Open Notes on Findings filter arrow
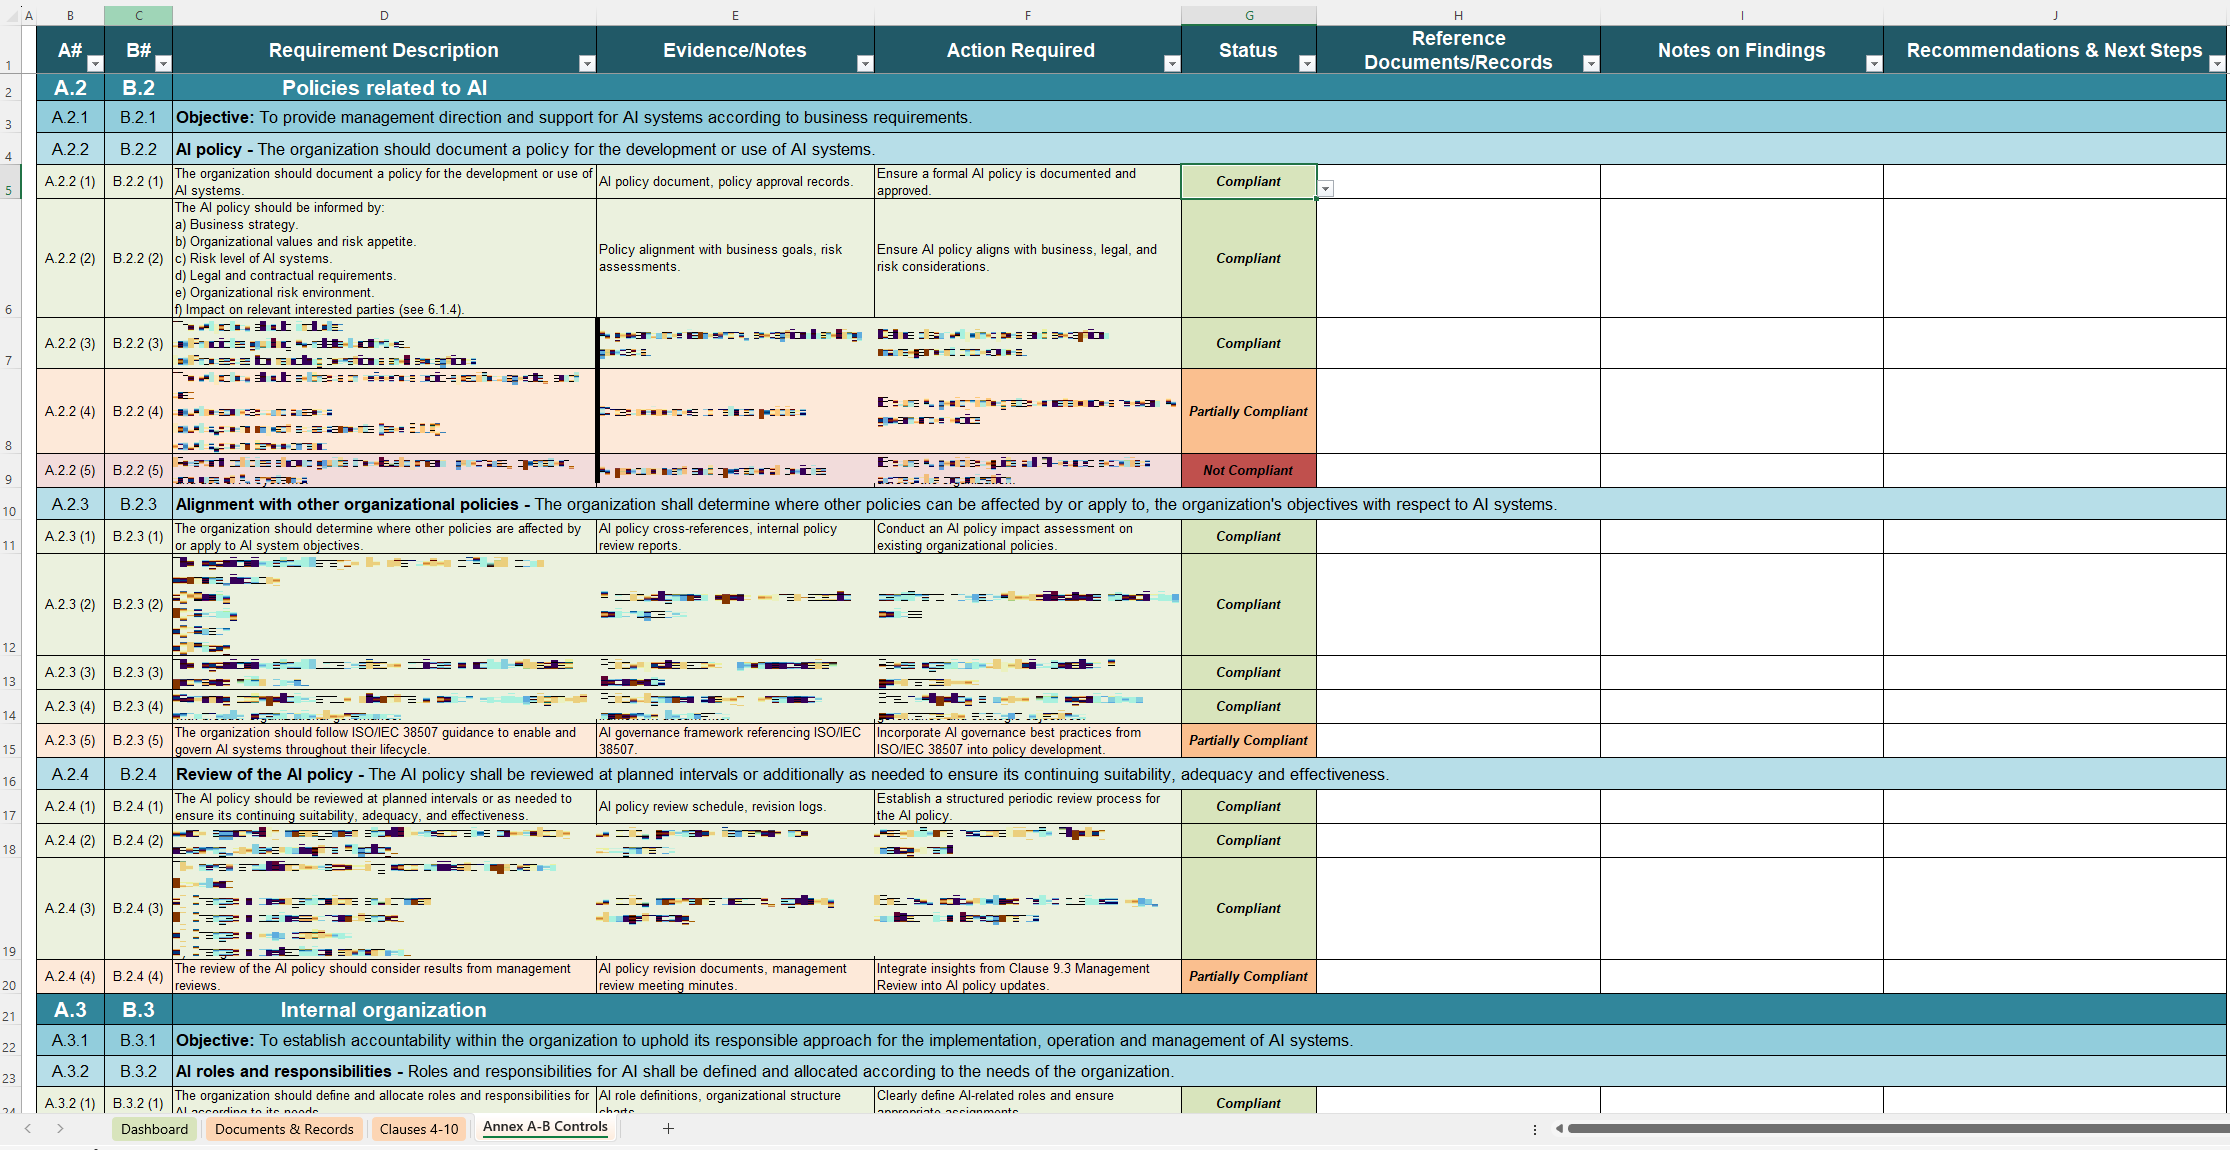This screenshot has width=2230, height=1150. [1873, 64]
